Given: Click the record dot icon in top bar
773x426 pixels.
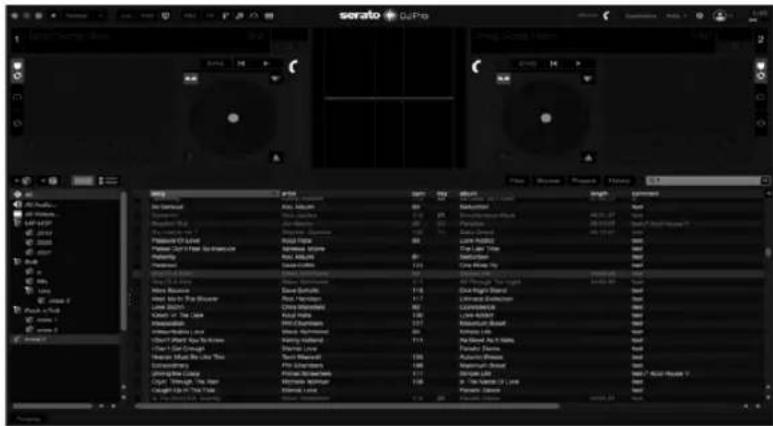Looking at the screenshot, I should point(53,16).
